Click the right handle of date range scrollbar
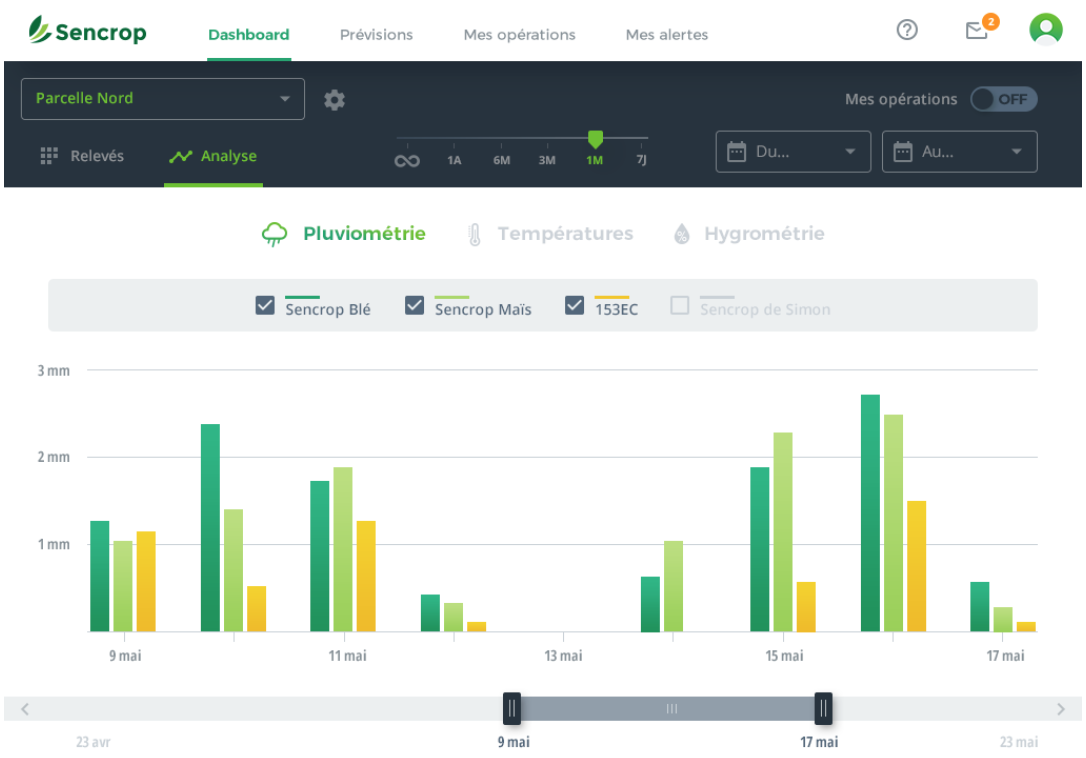Image resolution: width=1086 pixels, height=758 pixels. pyautogui.click(x=824, y=709)
